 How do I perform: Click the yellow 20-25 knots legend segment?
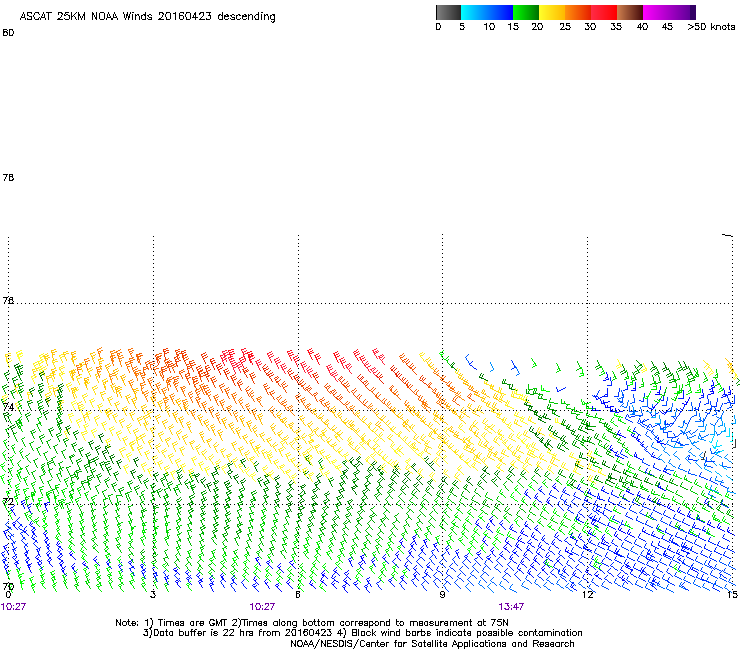tap(552, 12)
